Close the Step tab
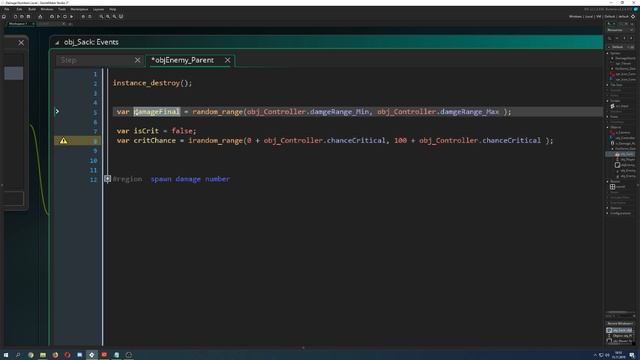The width and height of the screenshot is (640, 360). click(138, 60)
